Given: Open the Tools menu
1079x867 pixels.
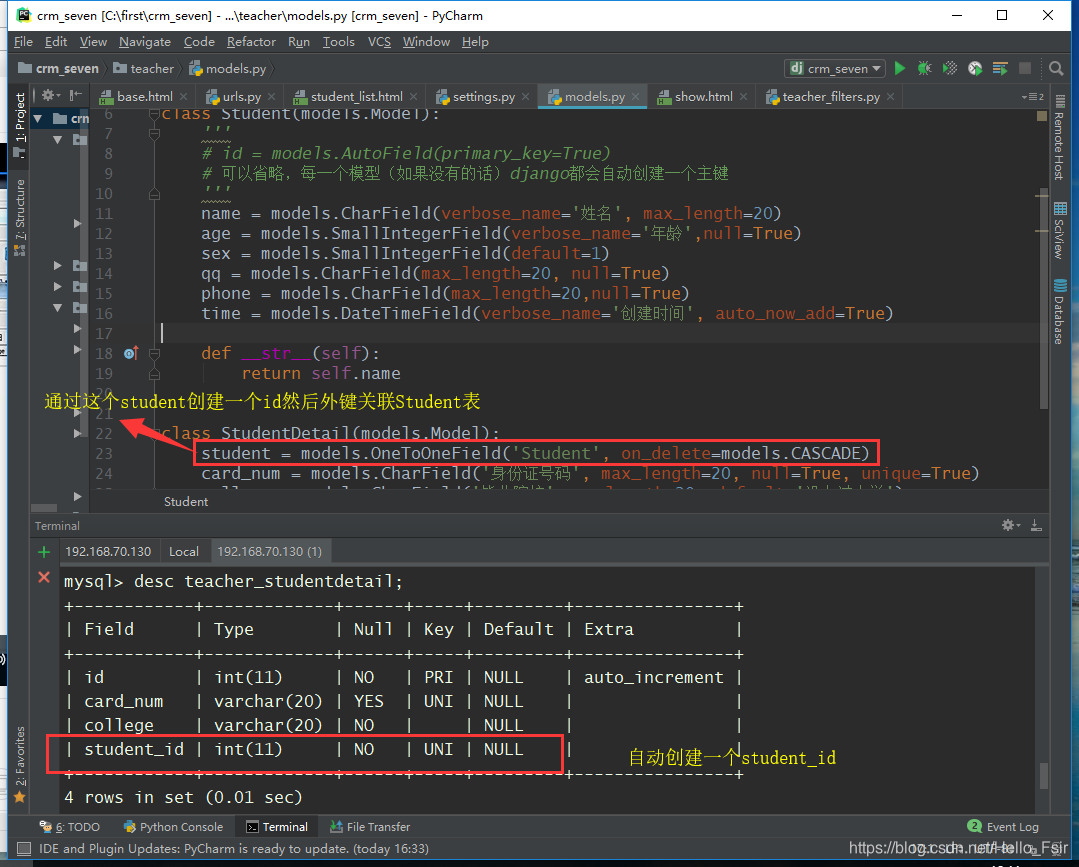Looking at the screenshot, I should (x=339, y=42).
